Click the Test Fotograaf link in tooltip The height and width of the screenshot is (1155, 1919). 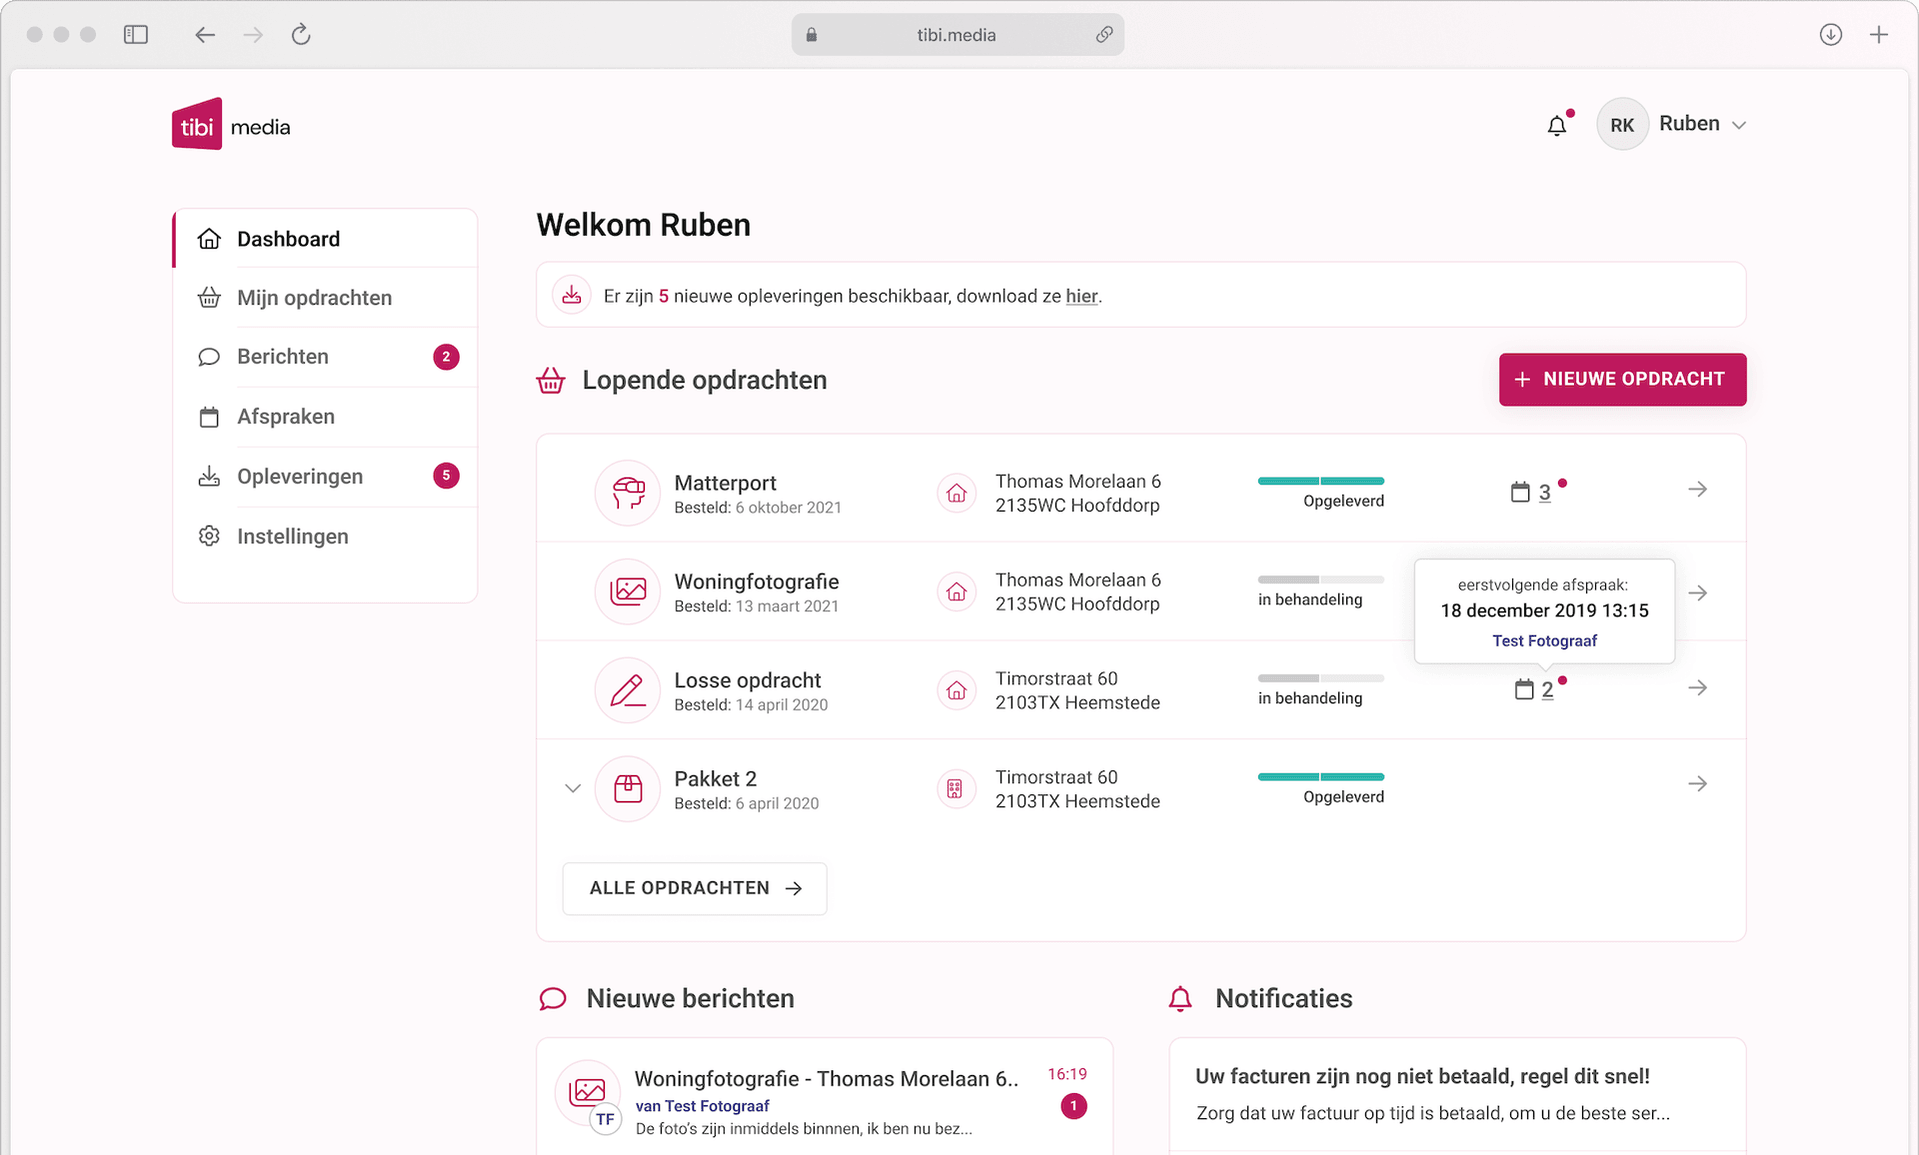(x=1544, y=641)
